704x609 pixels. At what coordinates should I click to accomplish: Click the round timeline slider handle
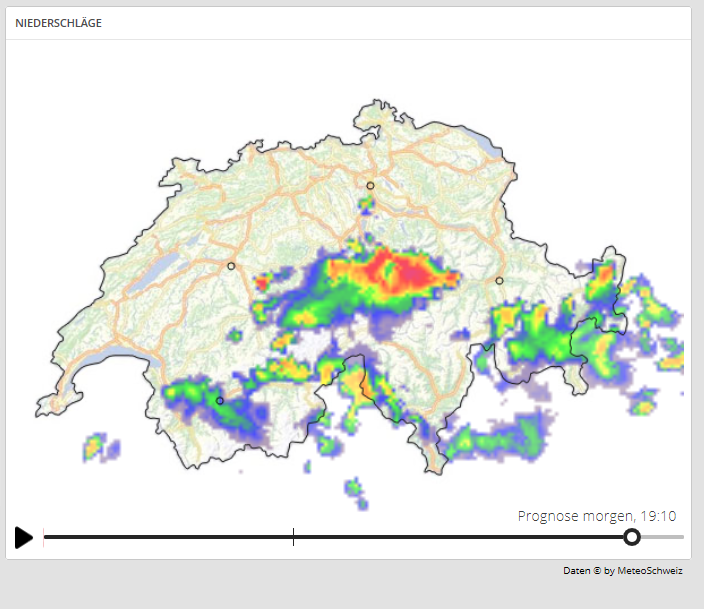coord(632,537)
